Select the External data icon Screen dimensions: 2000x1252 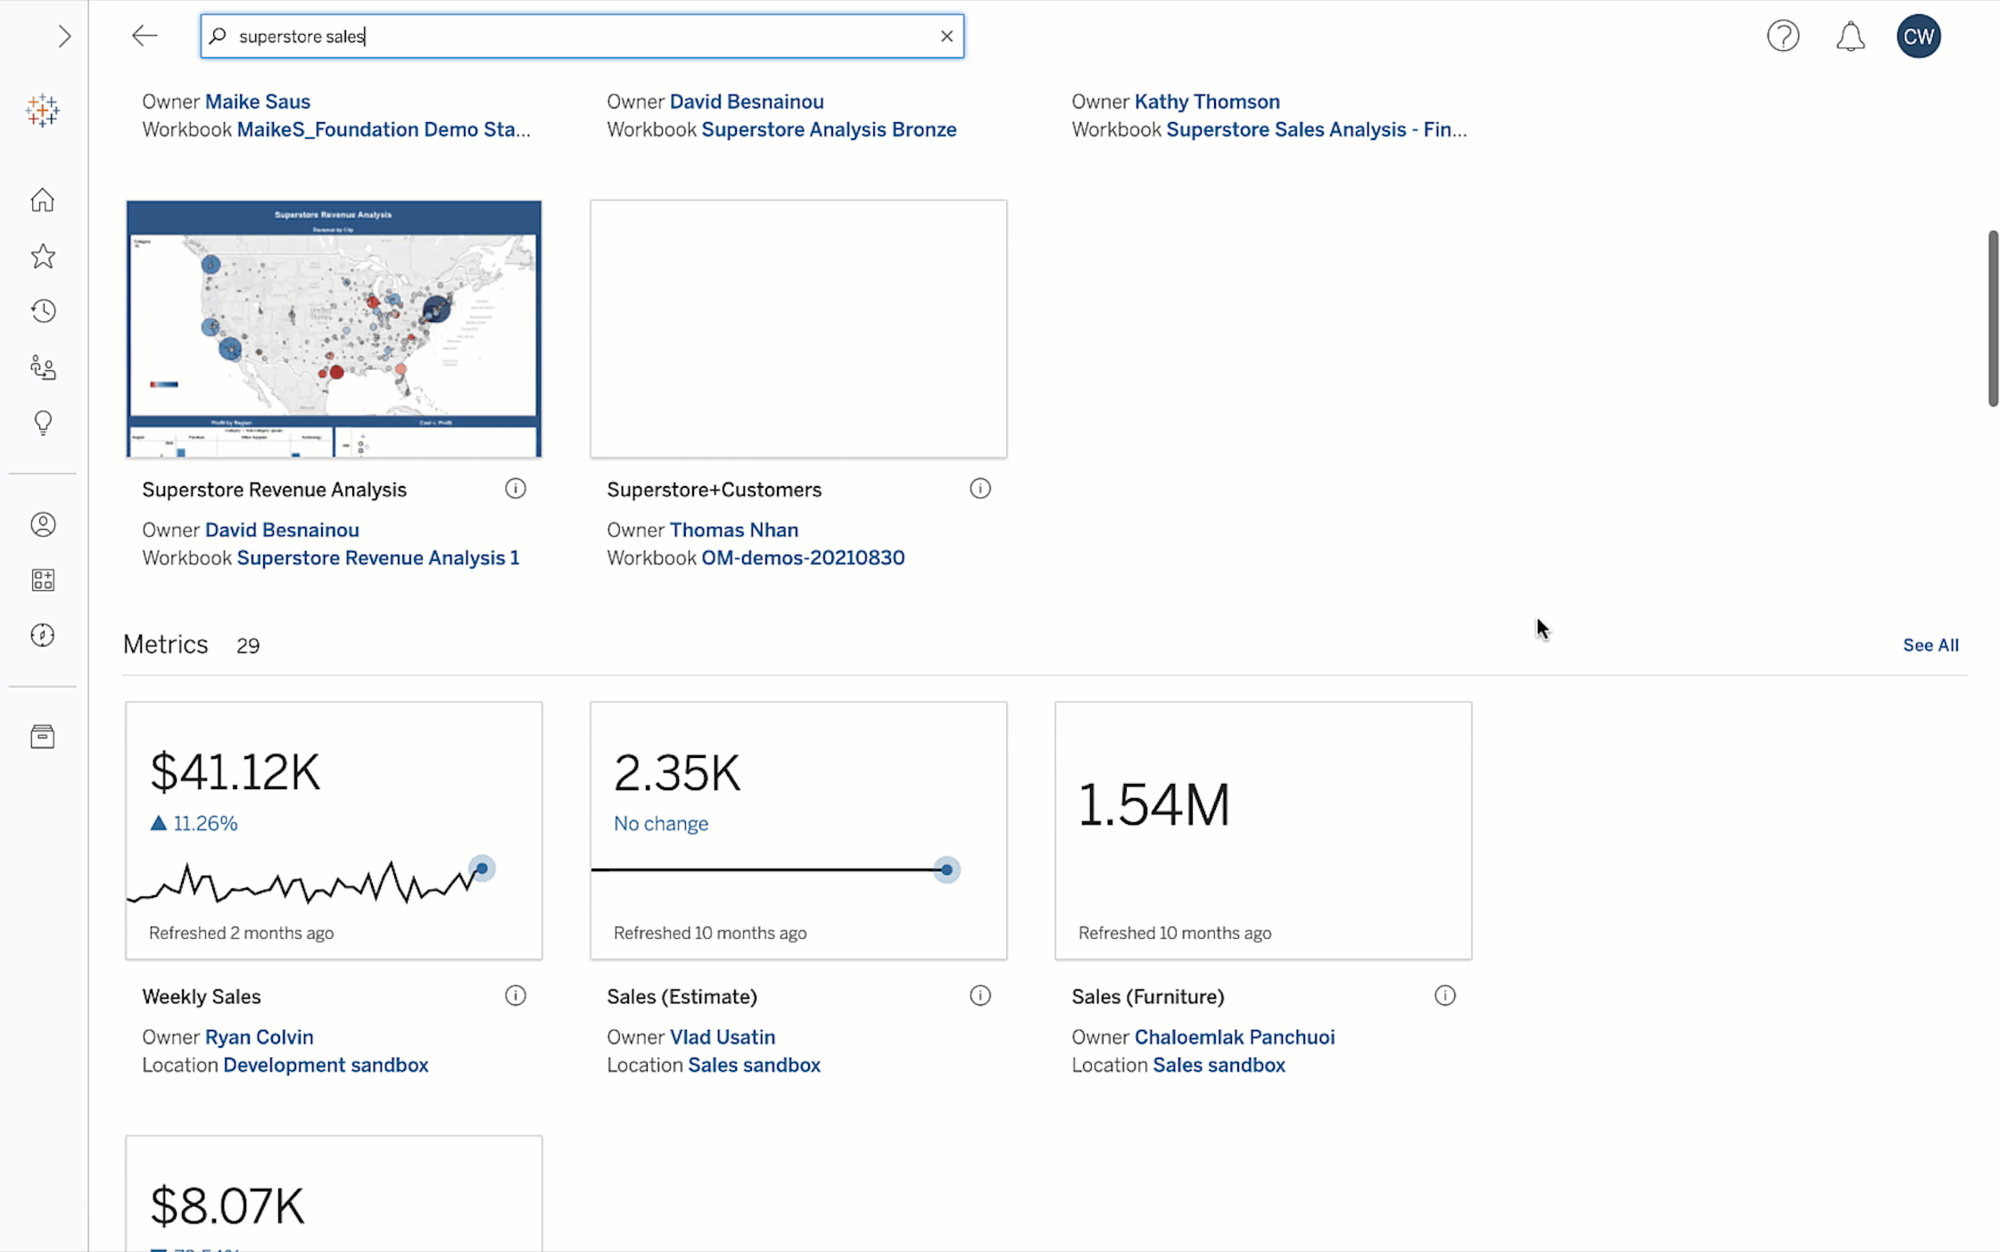coord(42,736)
